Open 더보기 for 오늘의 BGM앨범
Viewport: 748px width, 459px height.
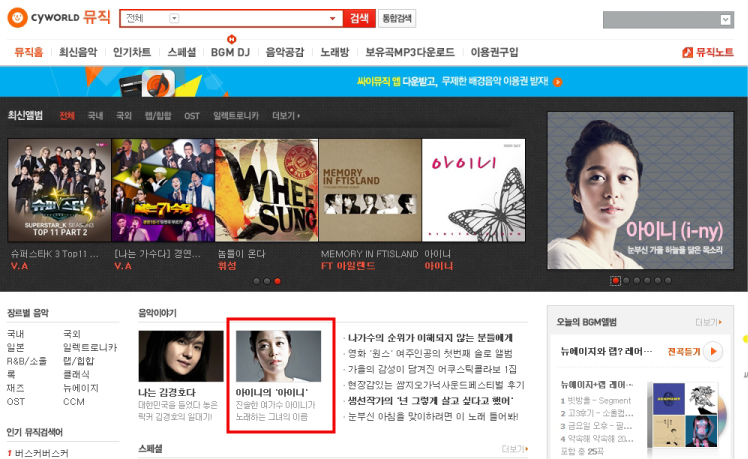pos(708,323)
